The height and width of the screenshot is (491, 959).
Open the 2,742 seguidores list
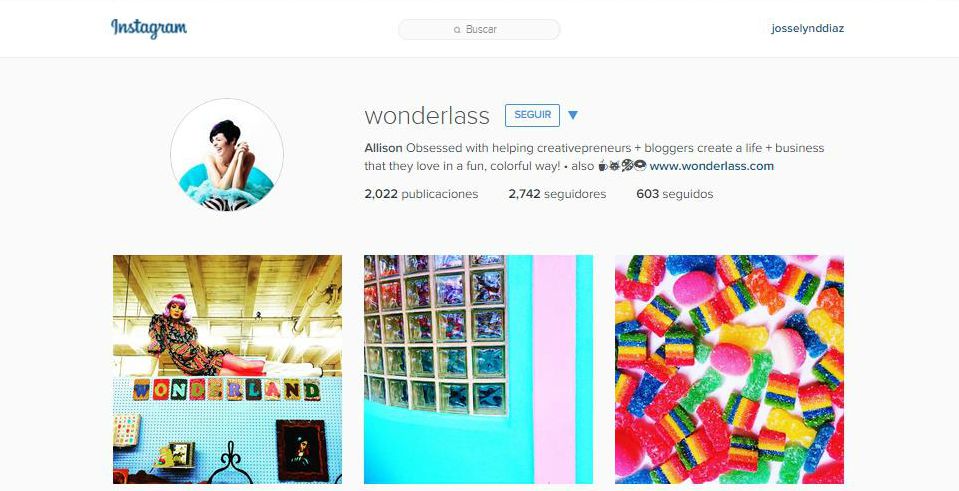[x=557, y=194]
